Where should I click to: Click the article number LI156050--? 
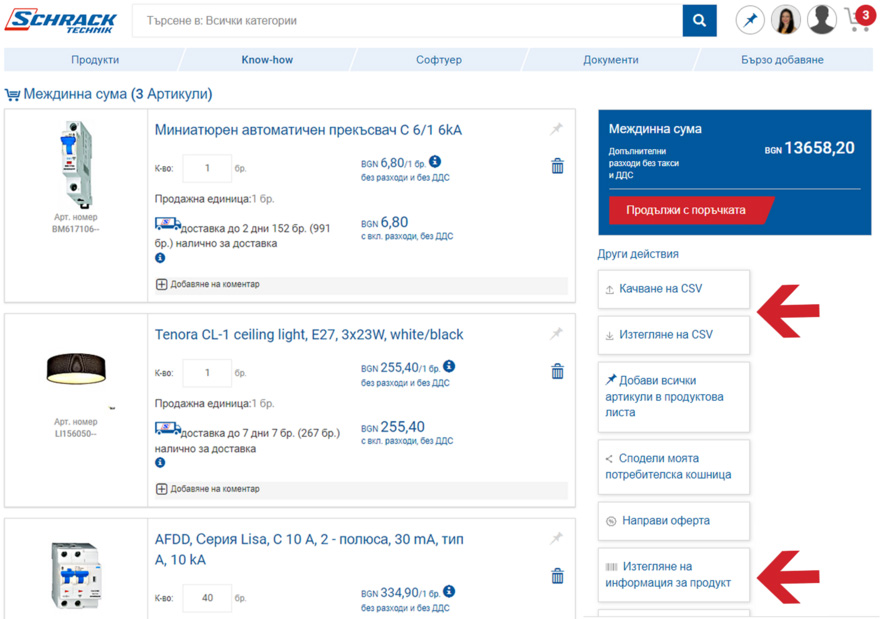[x=76, y=434]
